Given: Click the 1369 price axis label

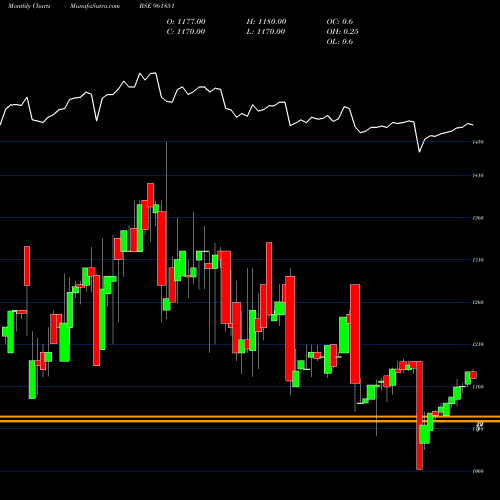Looking at the screenshot, I should click(x=478, y=218).
